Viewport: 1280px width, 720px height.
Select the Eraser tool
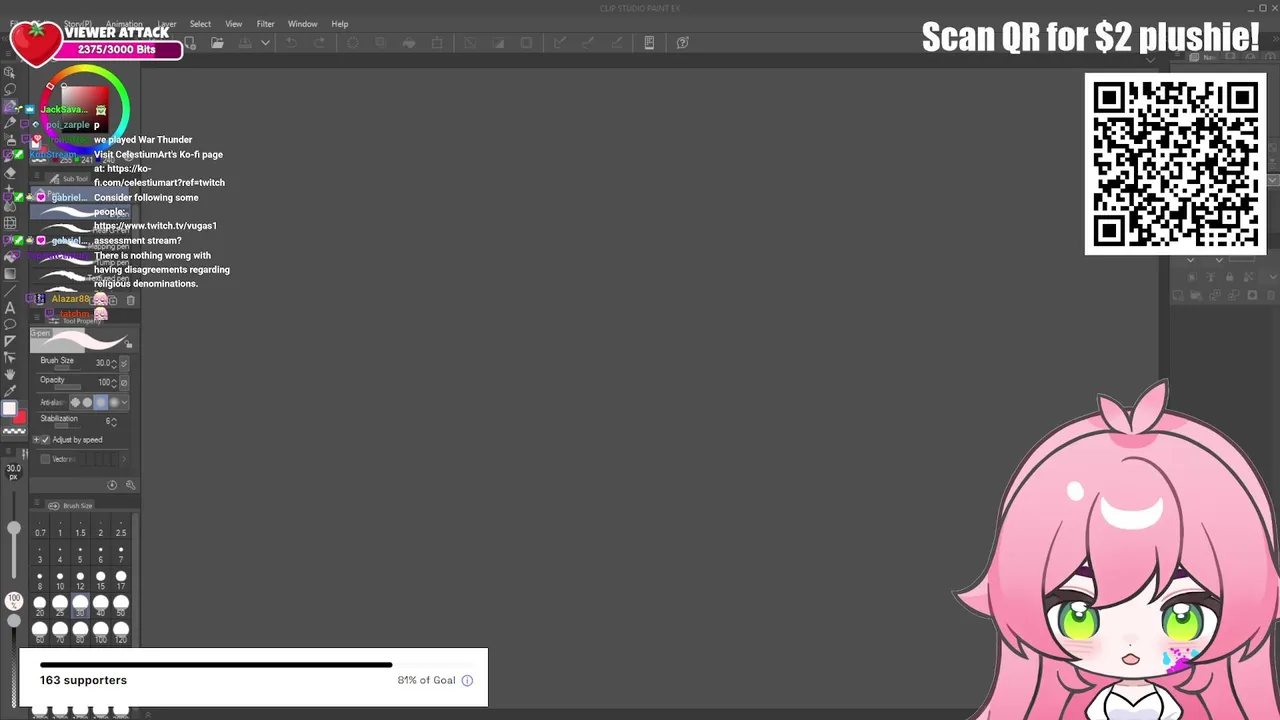10,173
